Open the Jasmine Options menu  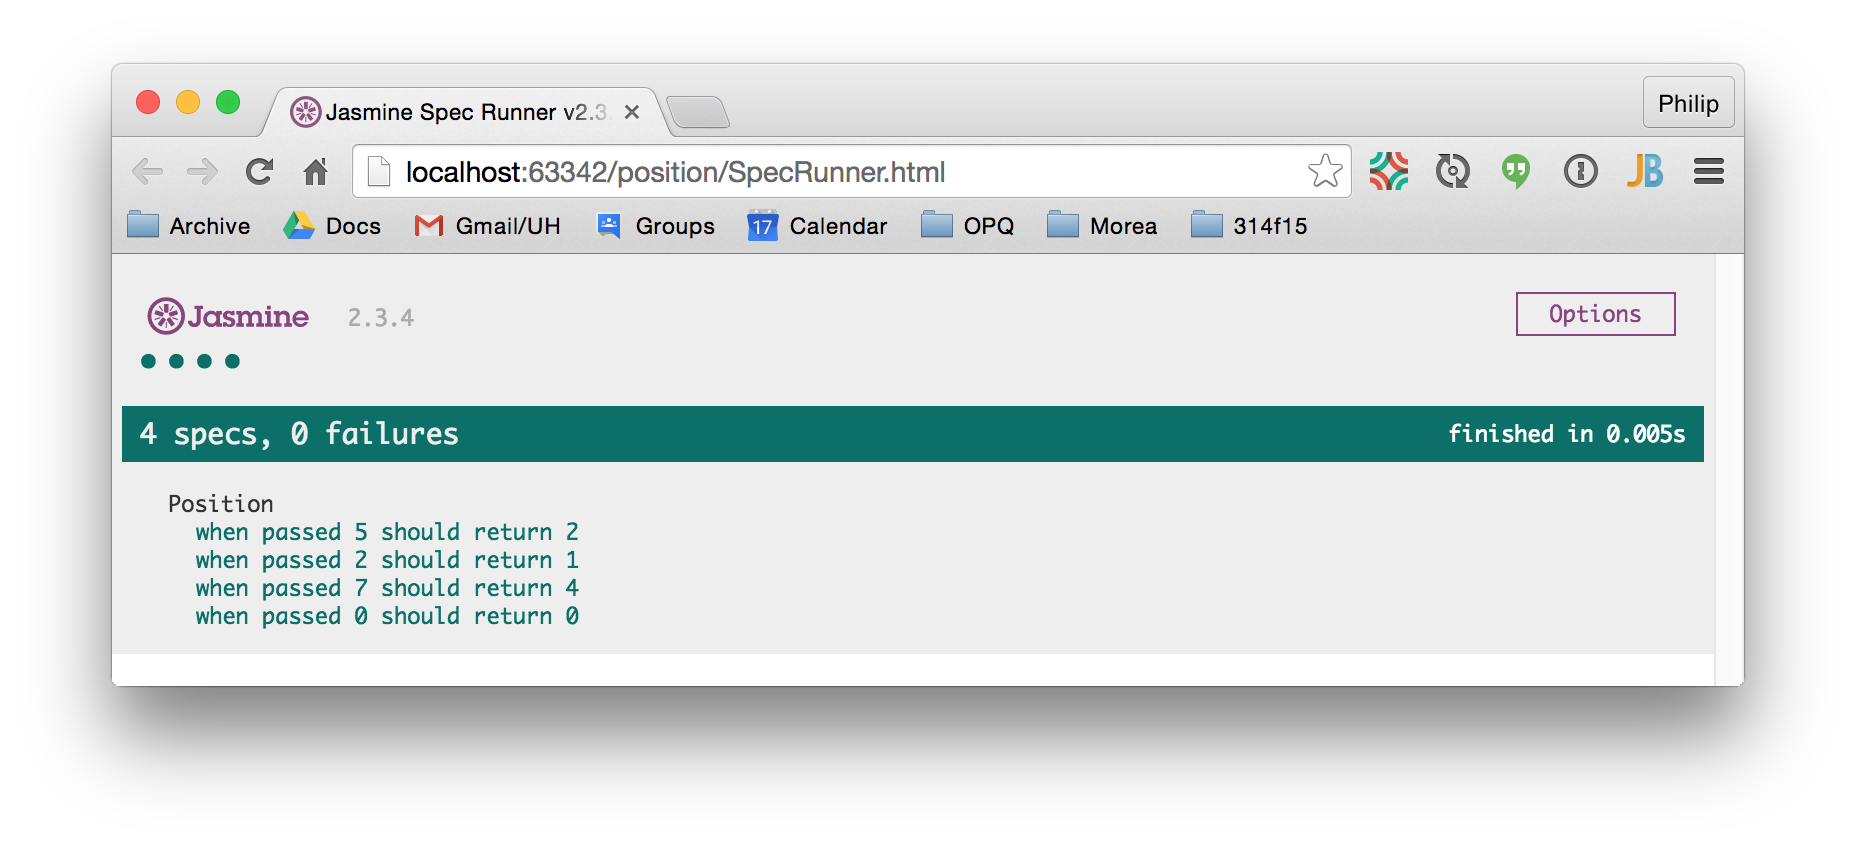[x=1595, y=314]
